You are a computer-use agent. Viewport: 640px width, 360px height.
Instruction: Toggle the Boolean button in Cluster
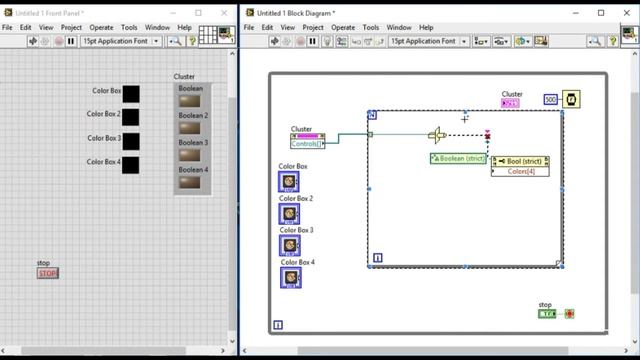189,101
